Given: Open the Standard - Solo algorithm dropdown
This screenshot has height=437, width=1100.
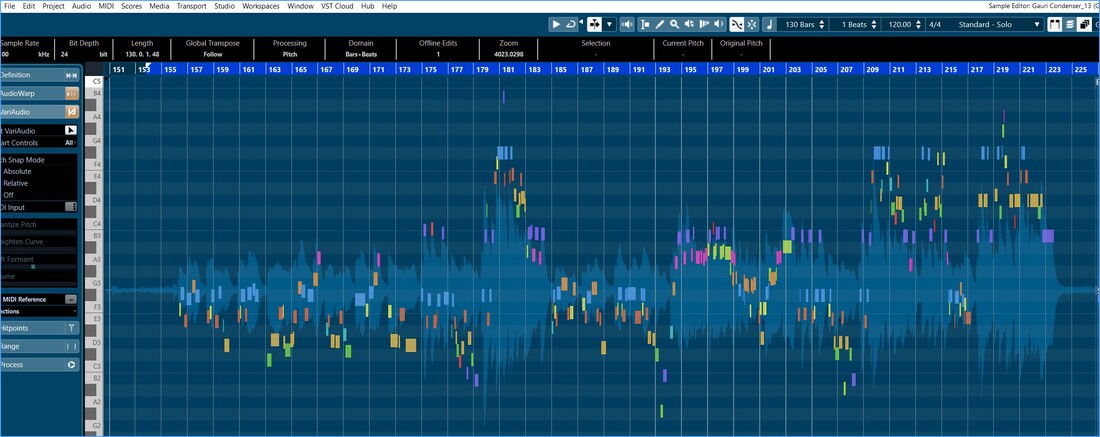Looking at the screenshot, I should coord(996,24).
